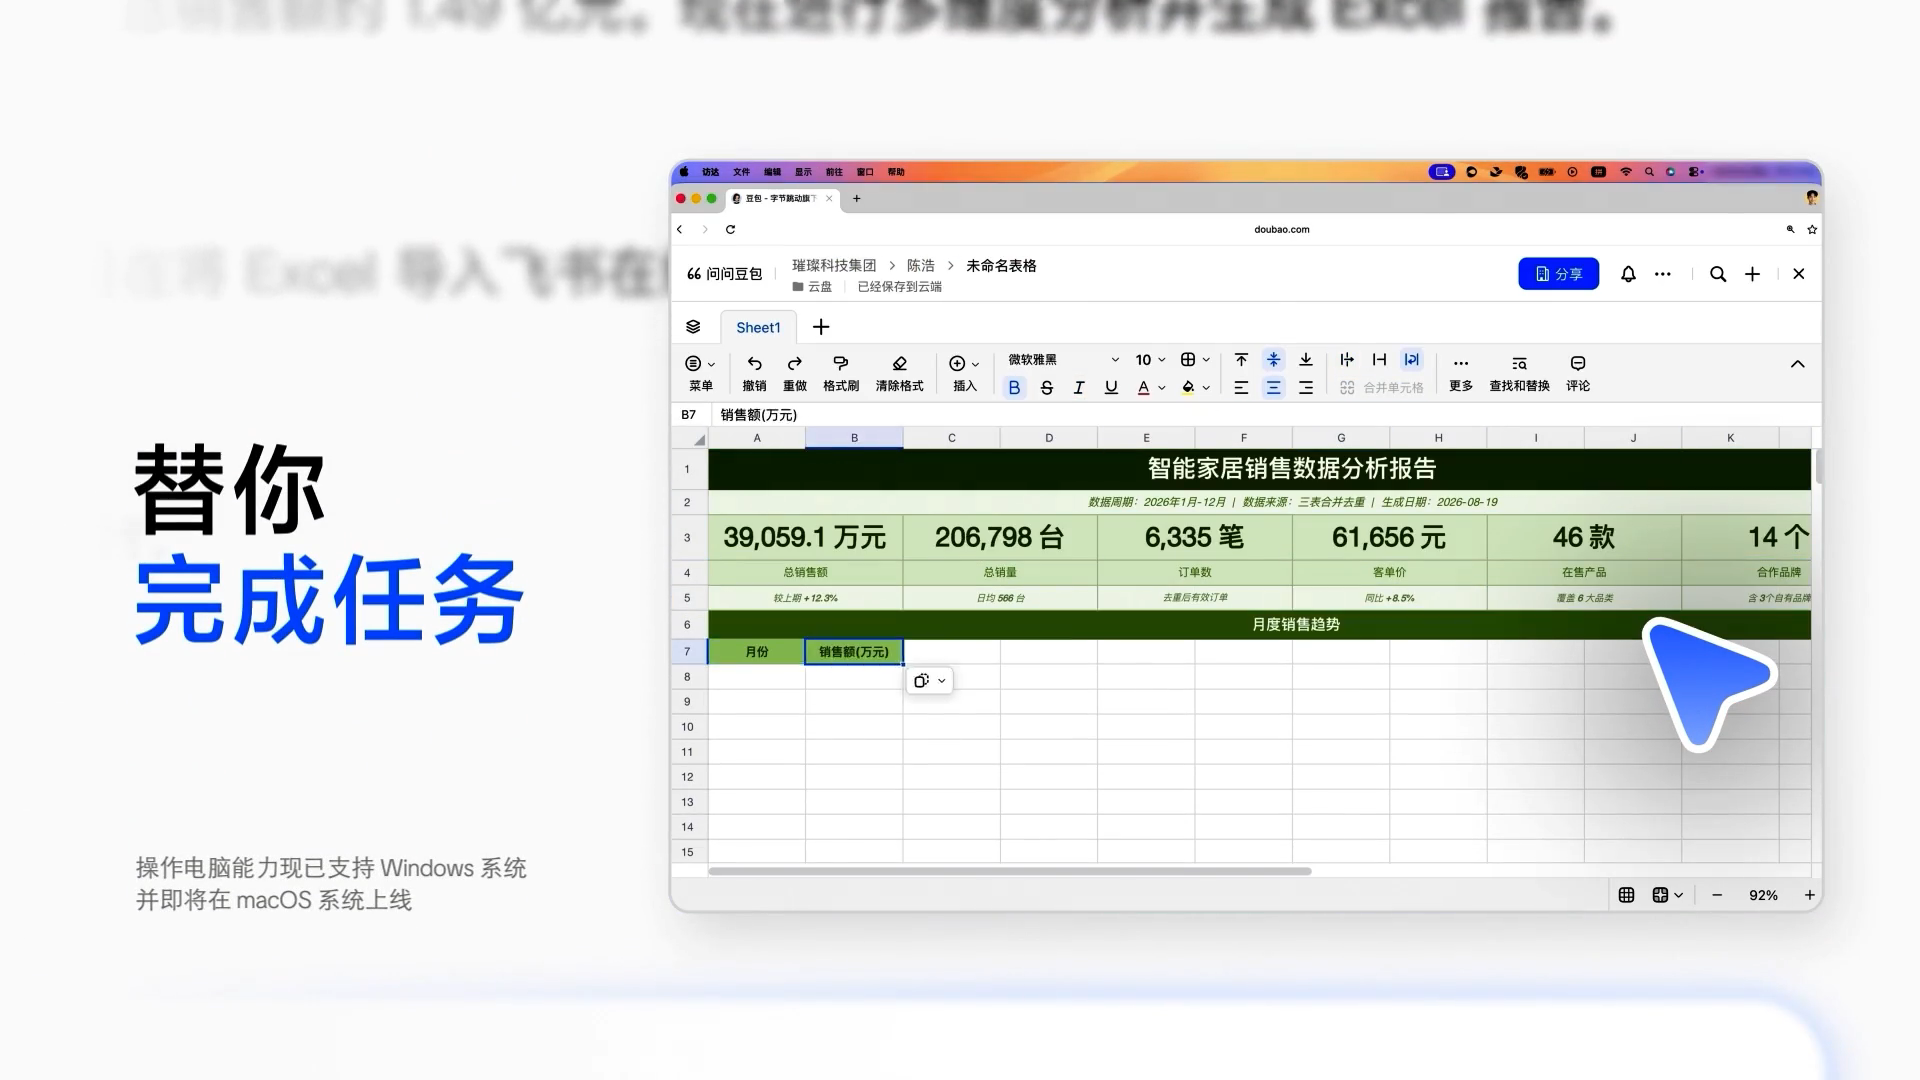The width and height of the screenshot is (1920, 1080).
Task: Open the Comment (评论) tool
Action: coord(1578,372)
